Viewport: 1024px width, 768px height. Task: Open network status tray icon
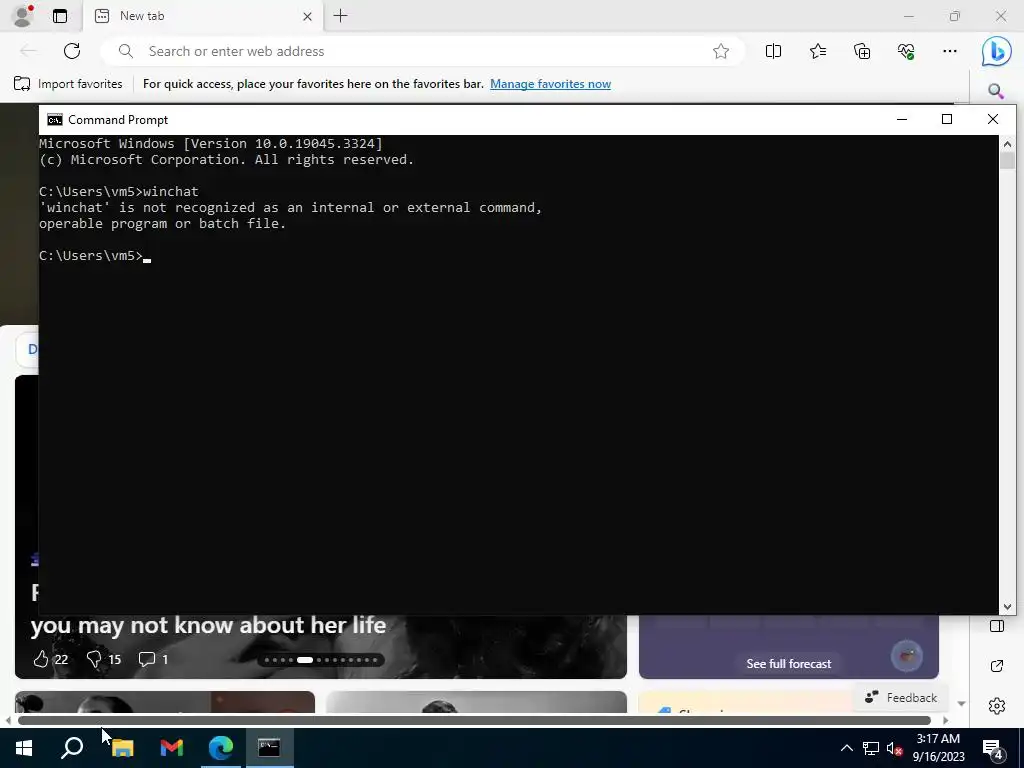(x=871, y=748)
